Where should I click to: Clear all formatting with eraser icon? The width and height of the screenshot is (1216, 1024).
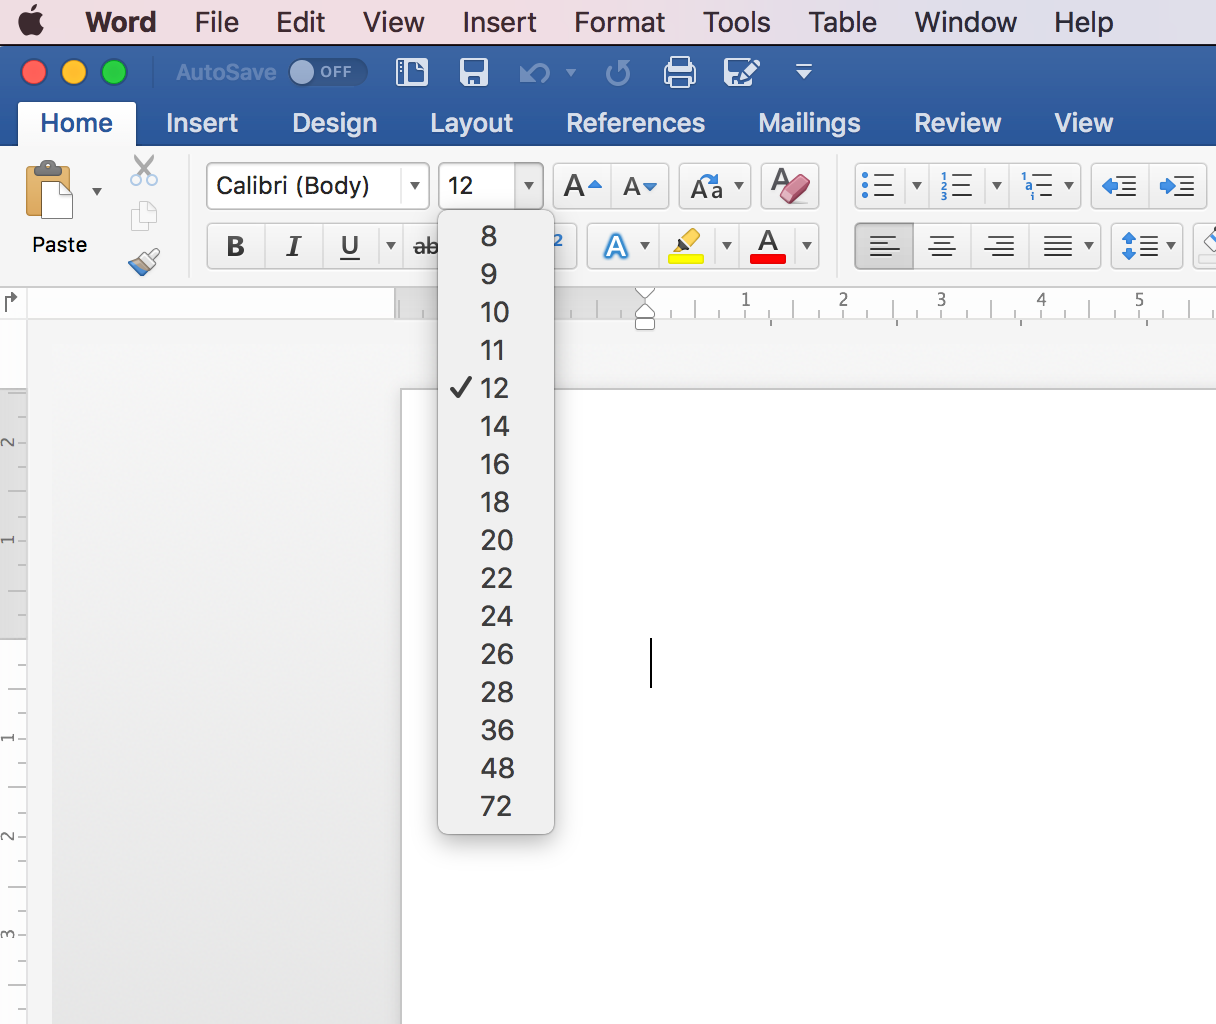[790, 186]
